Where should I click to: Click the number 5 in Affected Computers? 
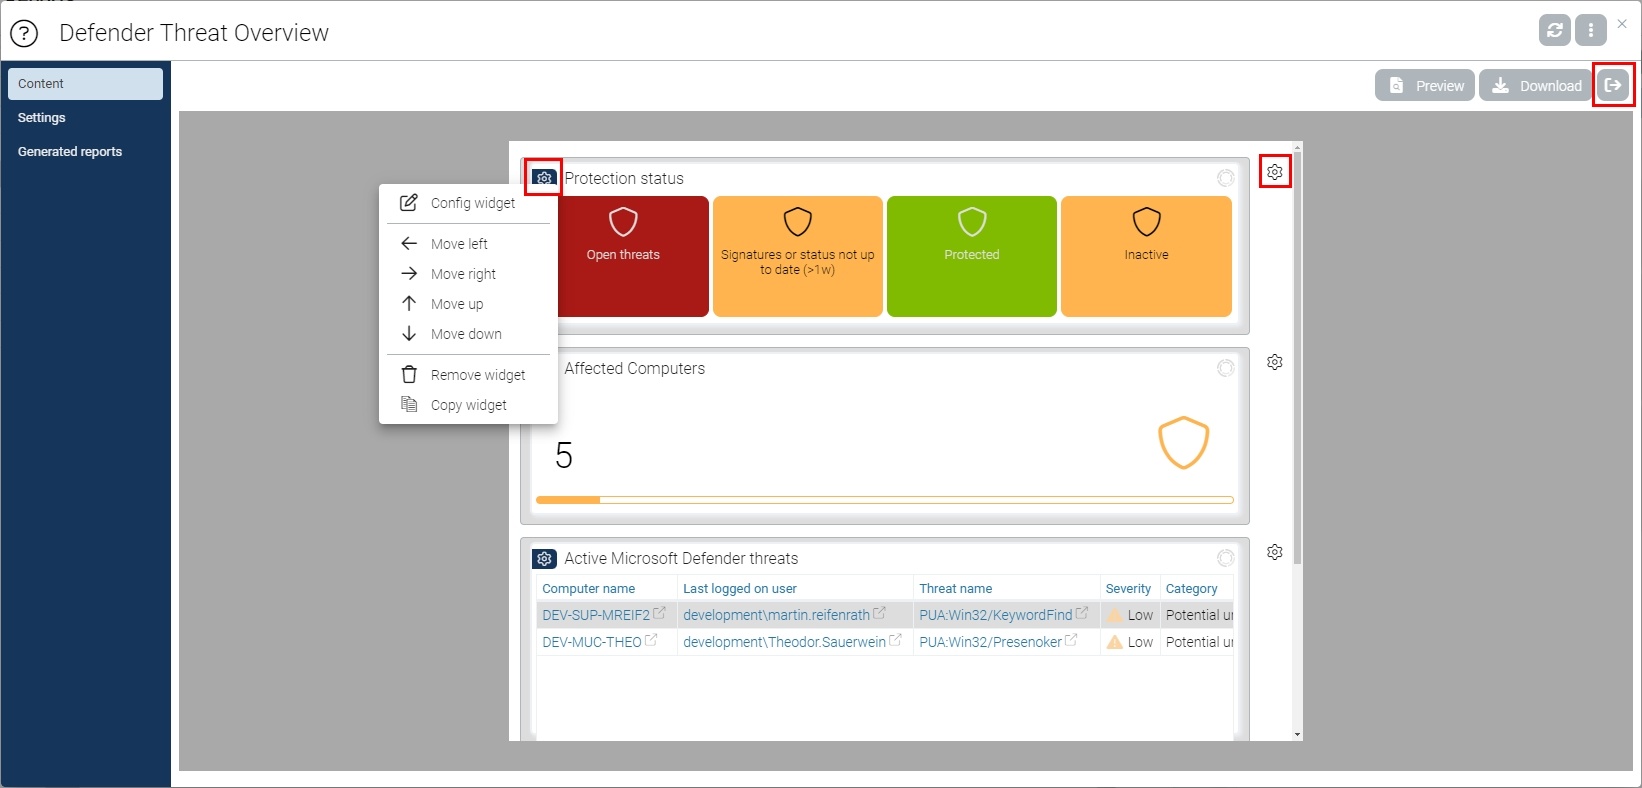564,456
